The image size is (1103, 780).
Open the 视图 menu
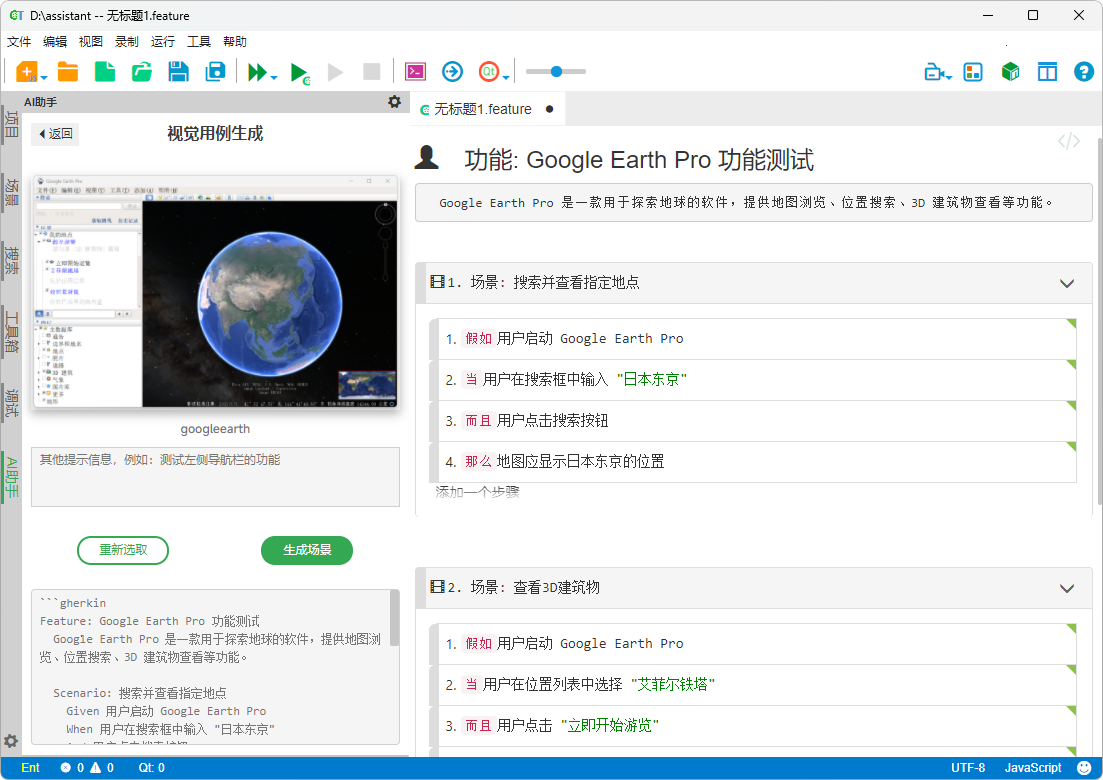pos(91,41)
